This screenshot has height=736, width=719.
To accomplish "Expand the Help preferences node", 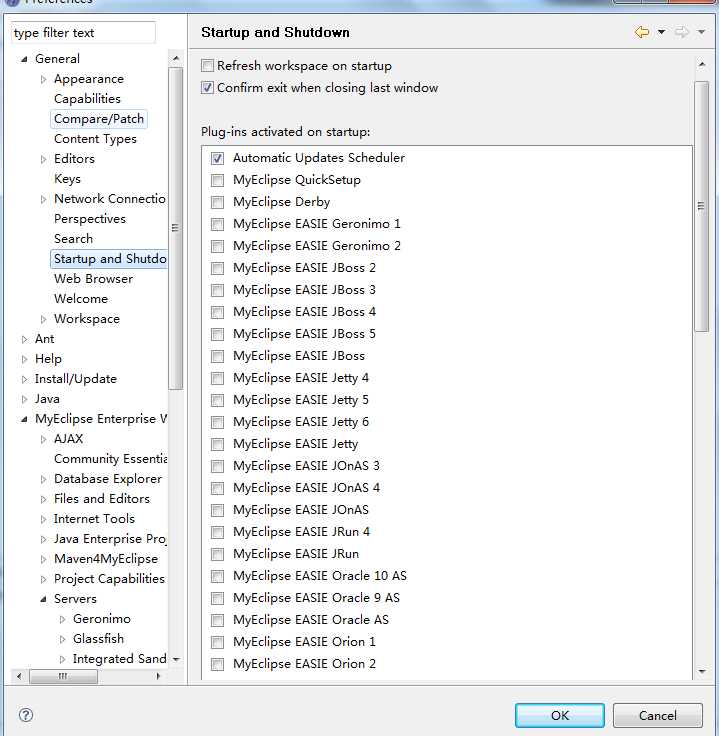I will tap(24, 359).
